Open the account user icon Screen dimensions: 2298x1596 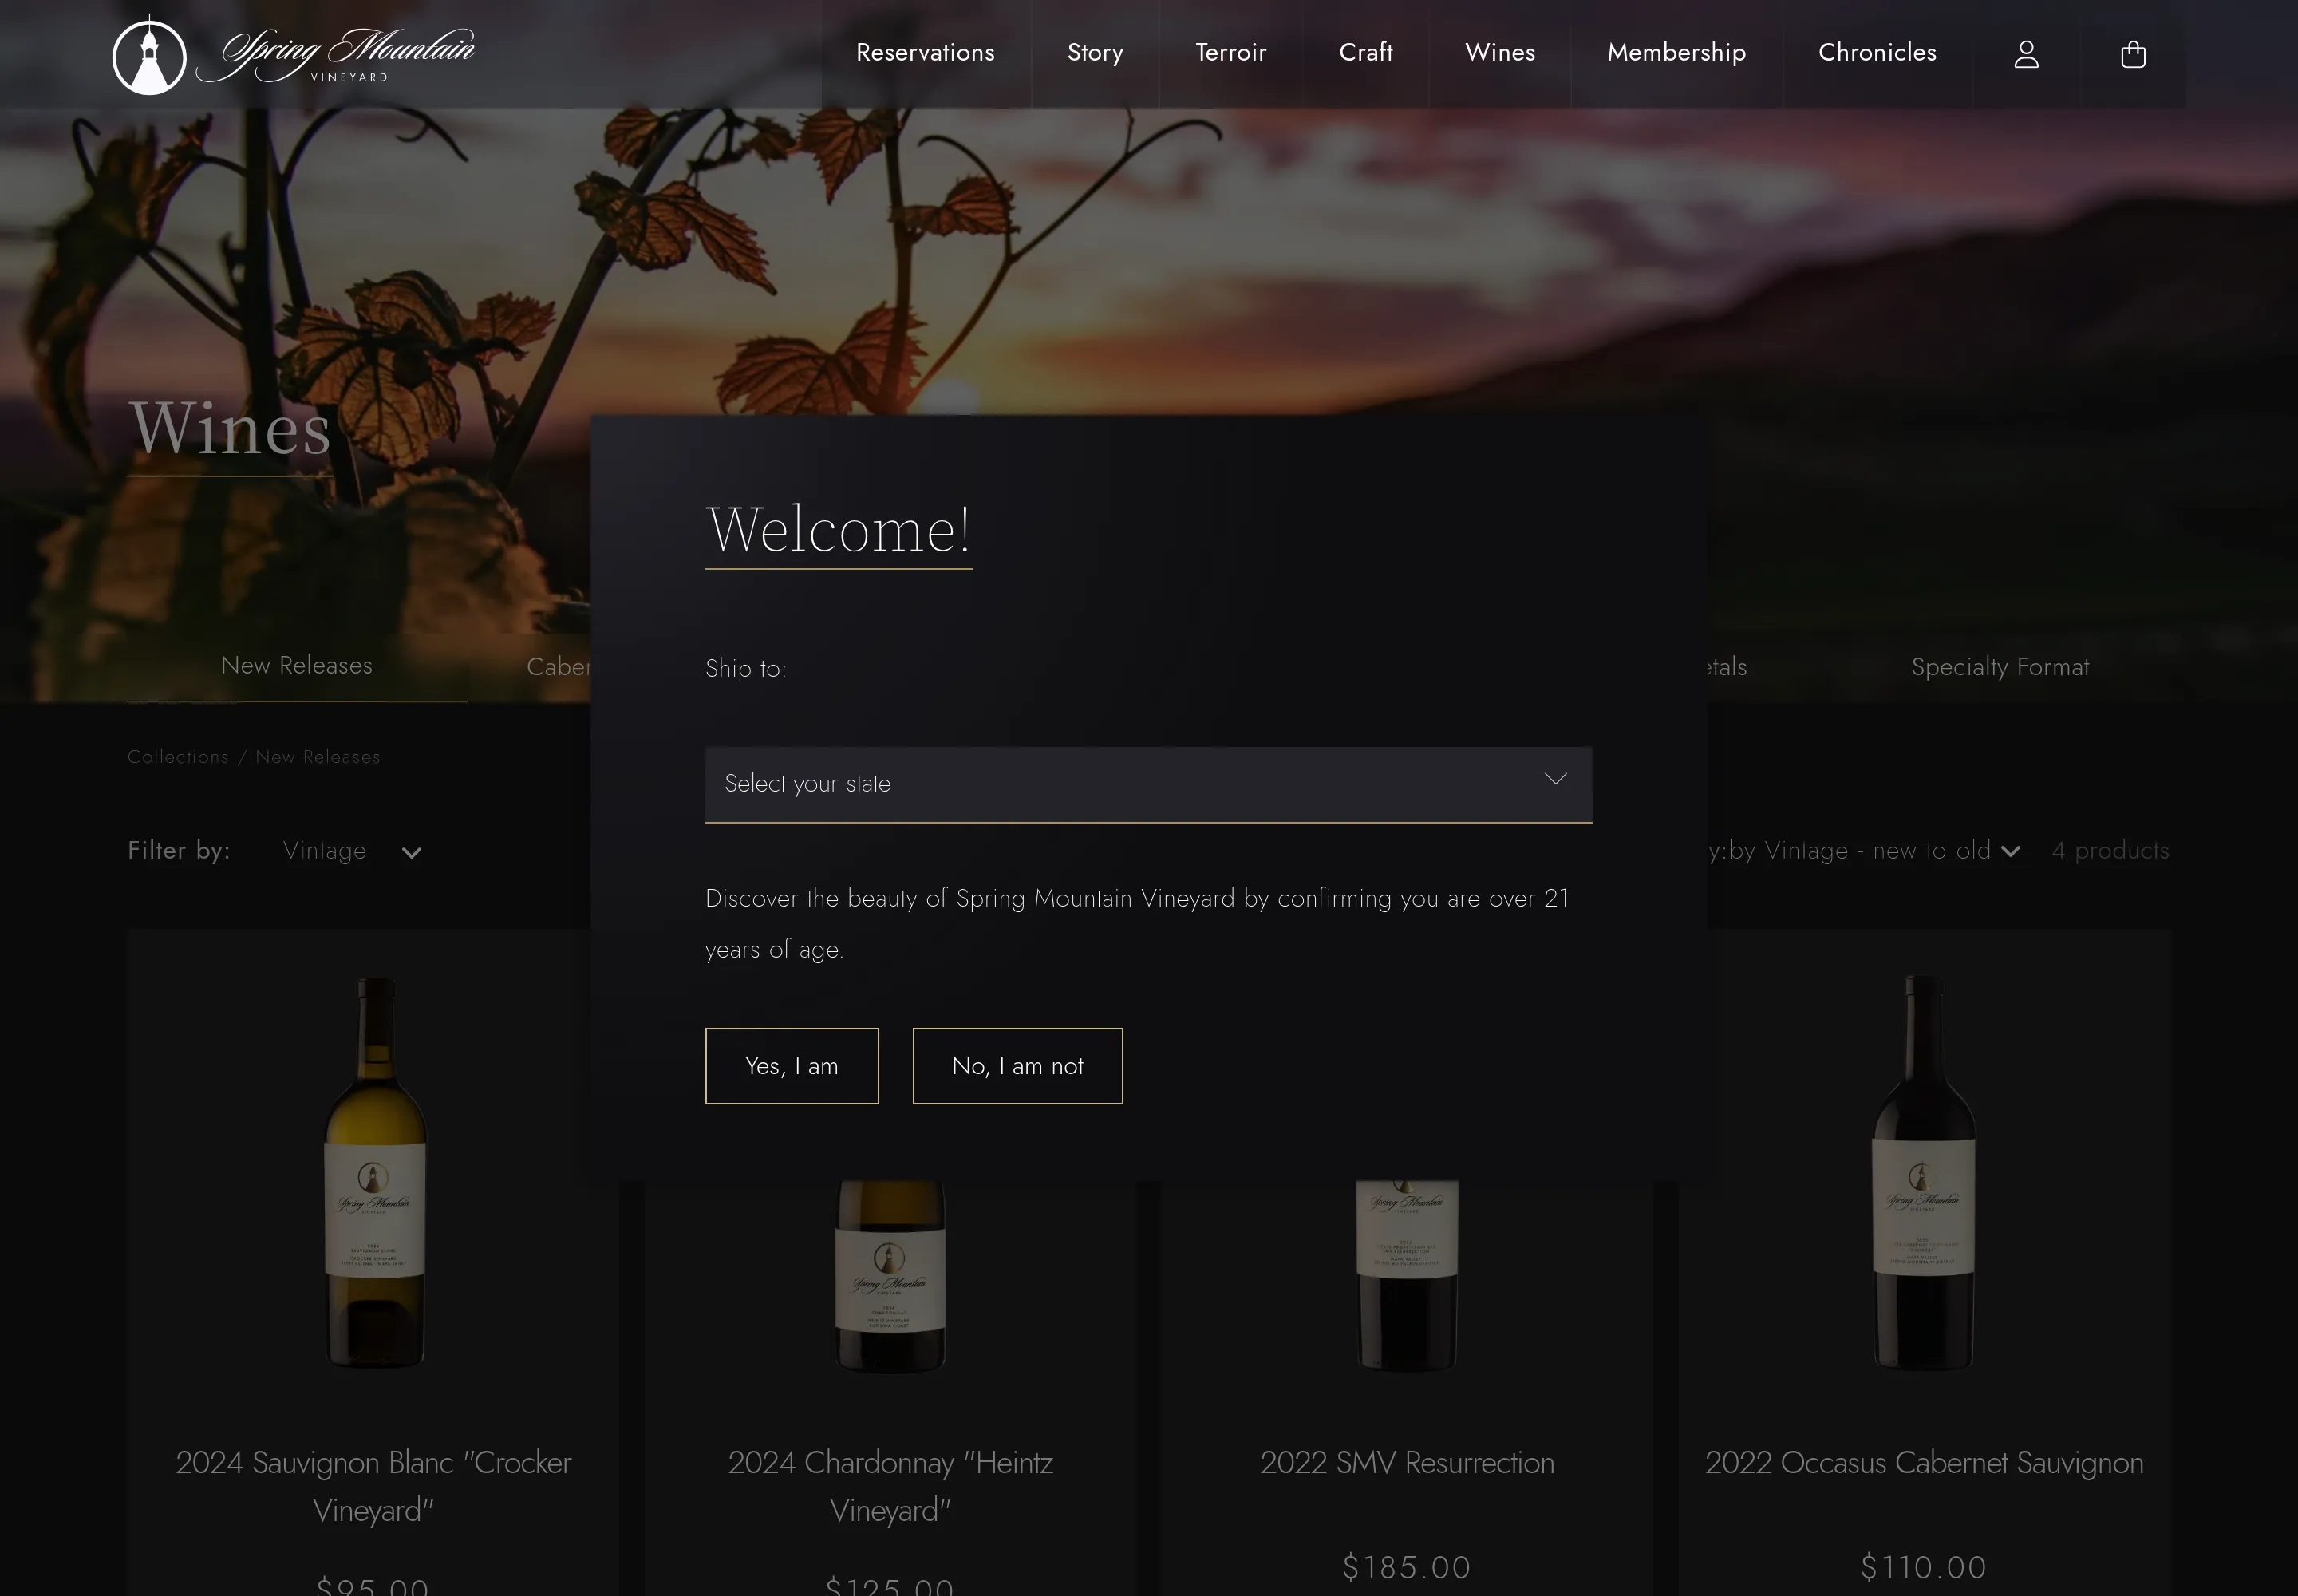[x=2026, y=54]
